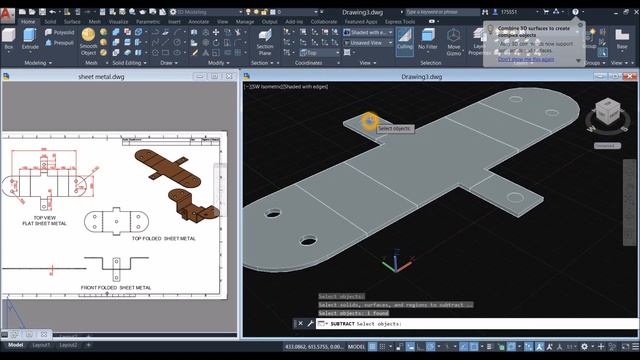Viewport: 640px width, 360px height.
Task: Switch to the Visualize ribbon tab
Action: (x=118, y=22)
